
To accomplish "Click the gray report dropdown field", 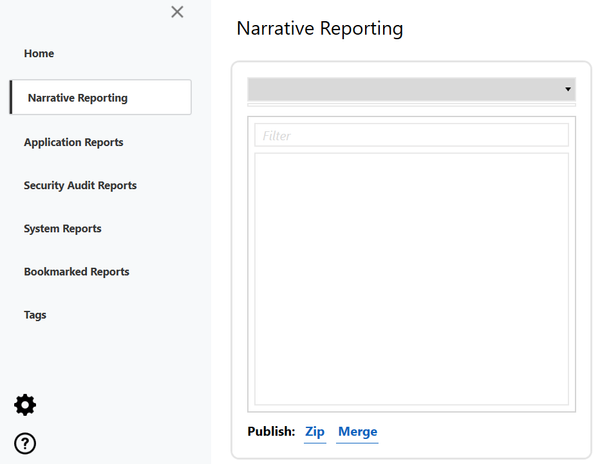I will point(405,89).
